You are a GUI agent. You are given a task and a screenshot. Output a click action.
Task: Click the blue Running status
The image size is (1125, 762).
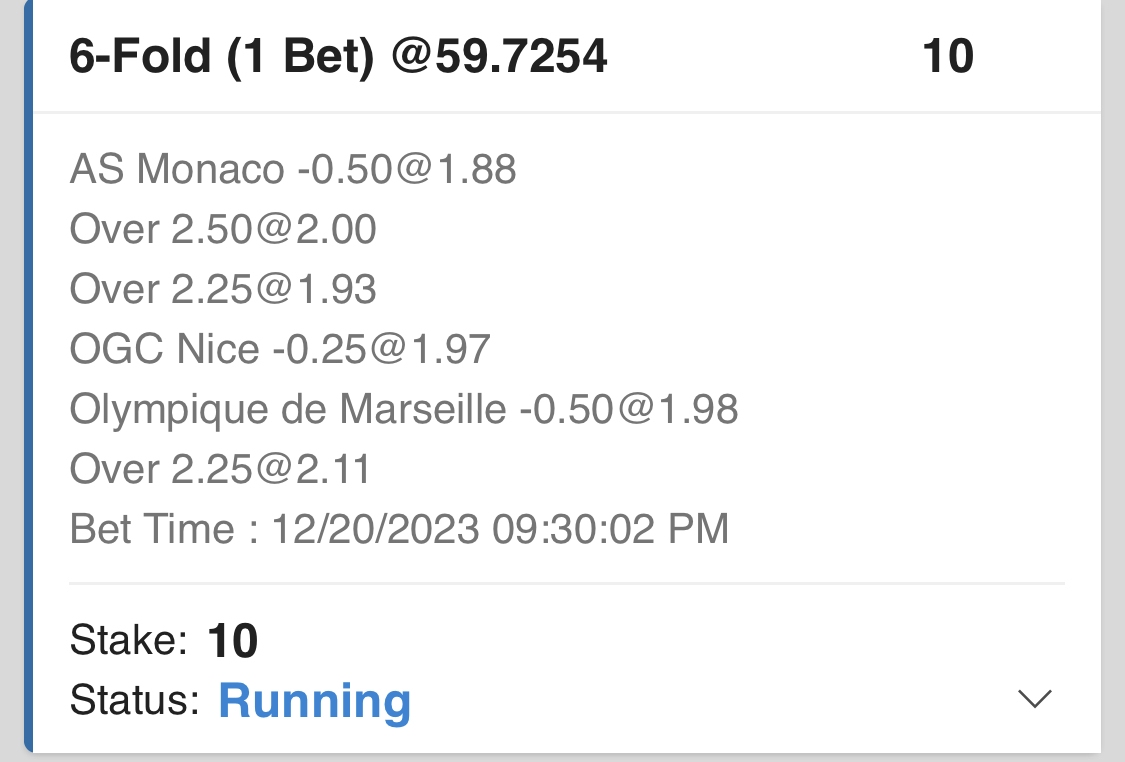click(315, 701)
